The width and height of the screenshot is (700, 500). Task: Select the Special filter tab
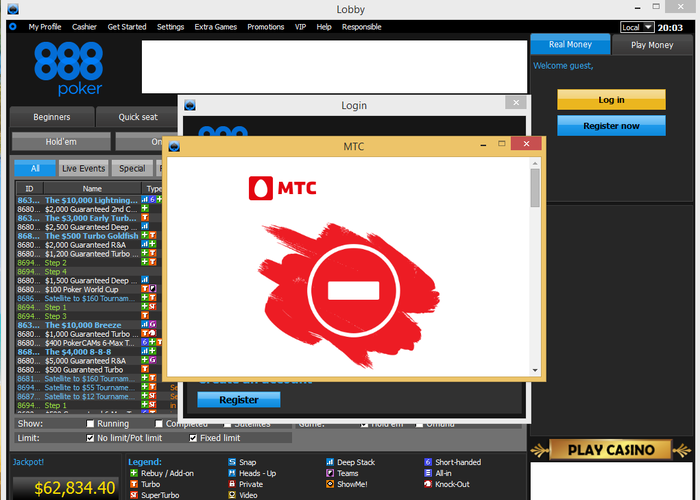coord(132,168)
